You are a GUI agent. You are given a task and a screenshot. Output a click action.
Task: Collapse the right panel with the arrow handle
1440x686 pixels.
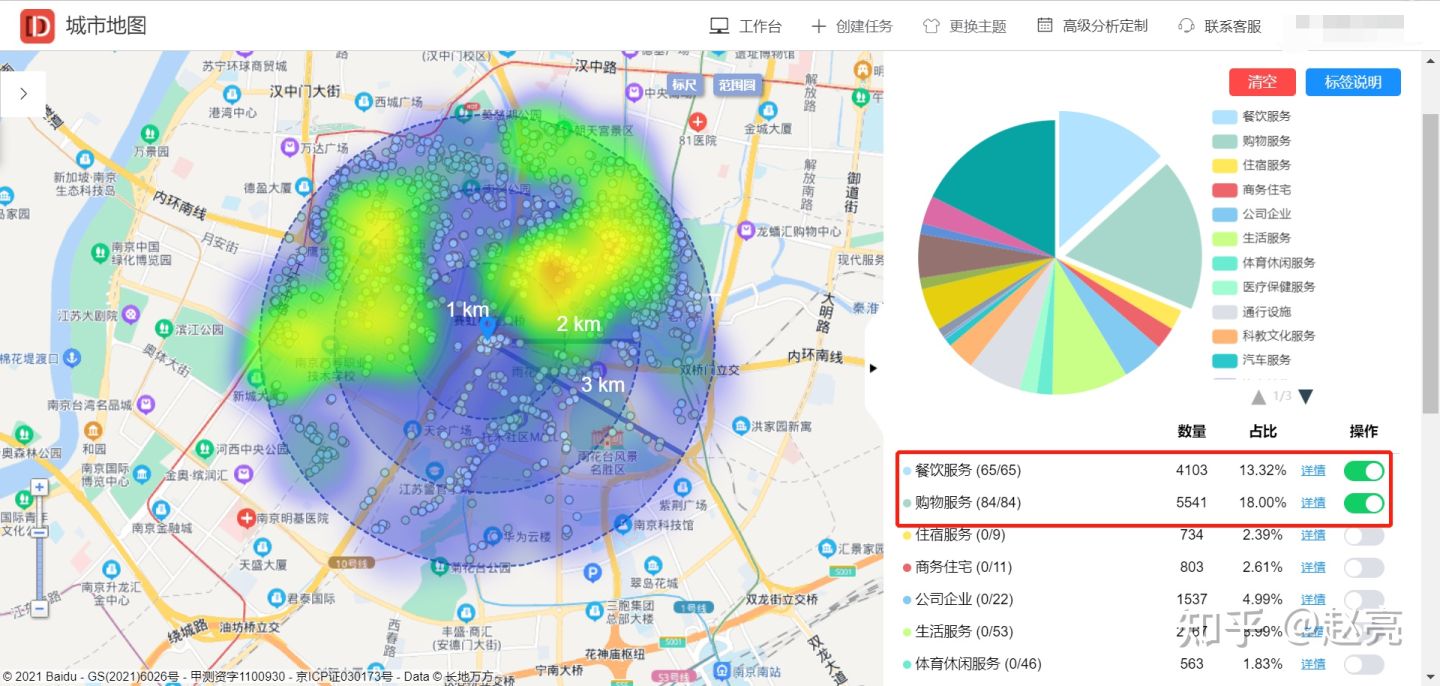[873, 368]
